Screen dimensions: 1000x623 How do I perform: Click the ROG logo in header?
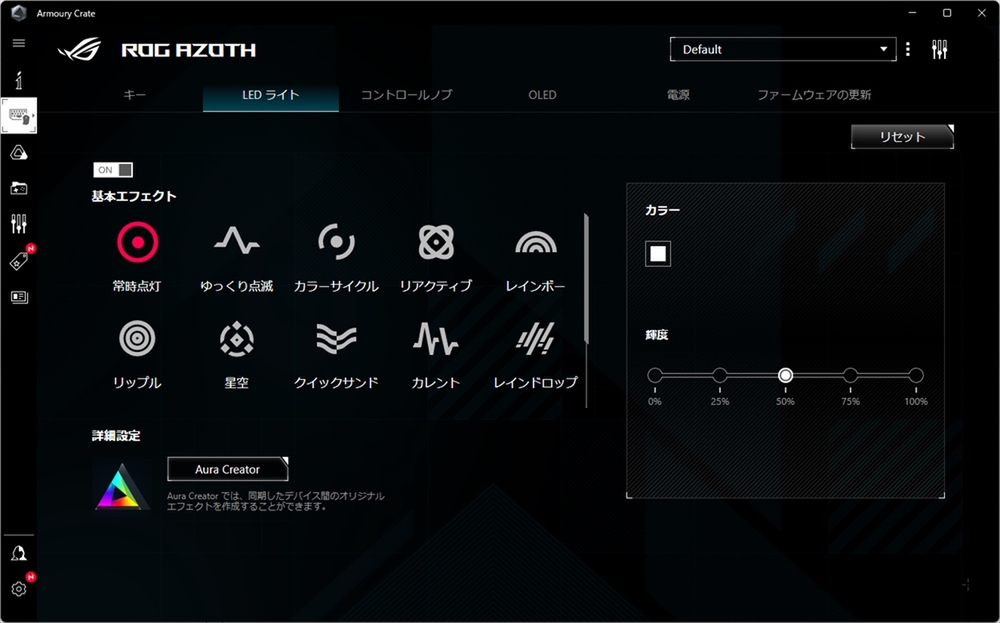click(80, 49)
